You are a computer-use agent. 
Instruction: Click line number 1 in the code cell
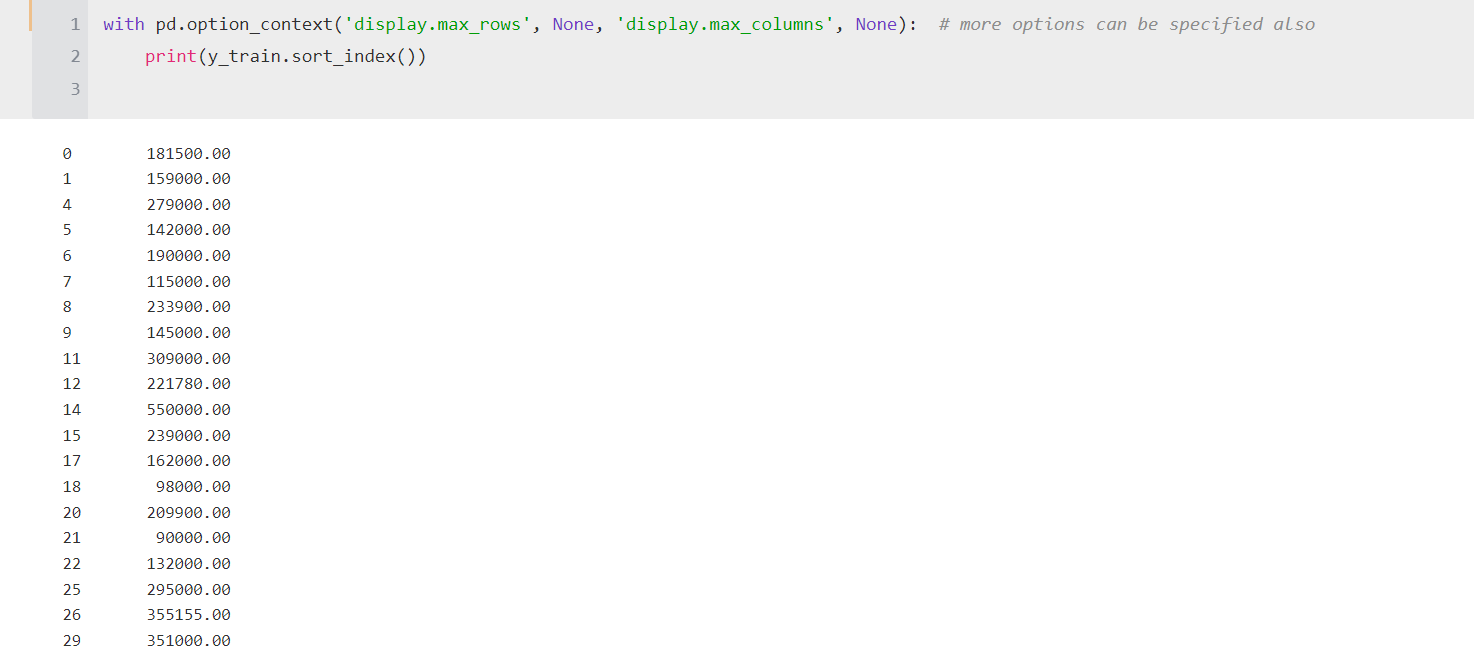(x=75, y=24)
